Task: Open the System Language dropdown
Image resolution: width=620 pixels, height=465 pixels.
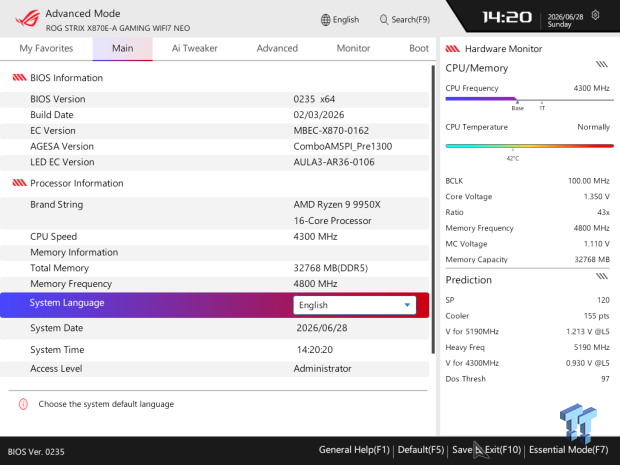Action: coord(354,305)
